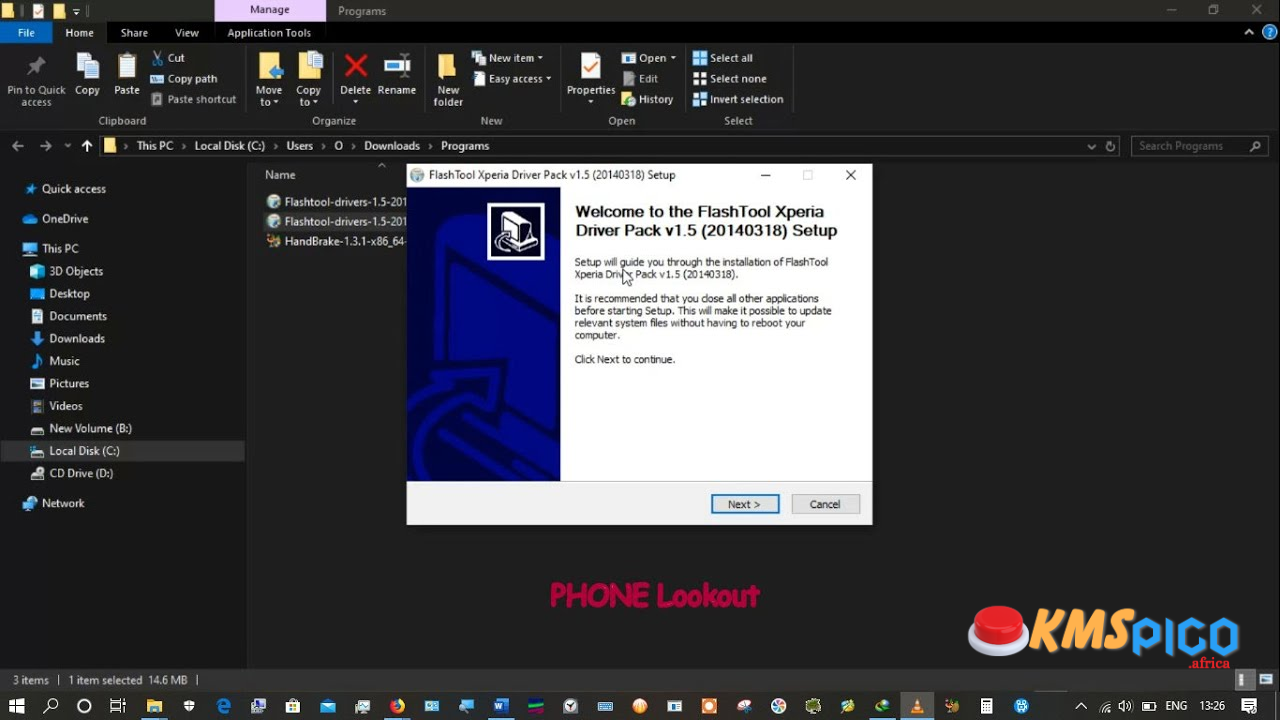1280x720 pixels.
Task: Open Windows Start menu
Action: [17, 706]
